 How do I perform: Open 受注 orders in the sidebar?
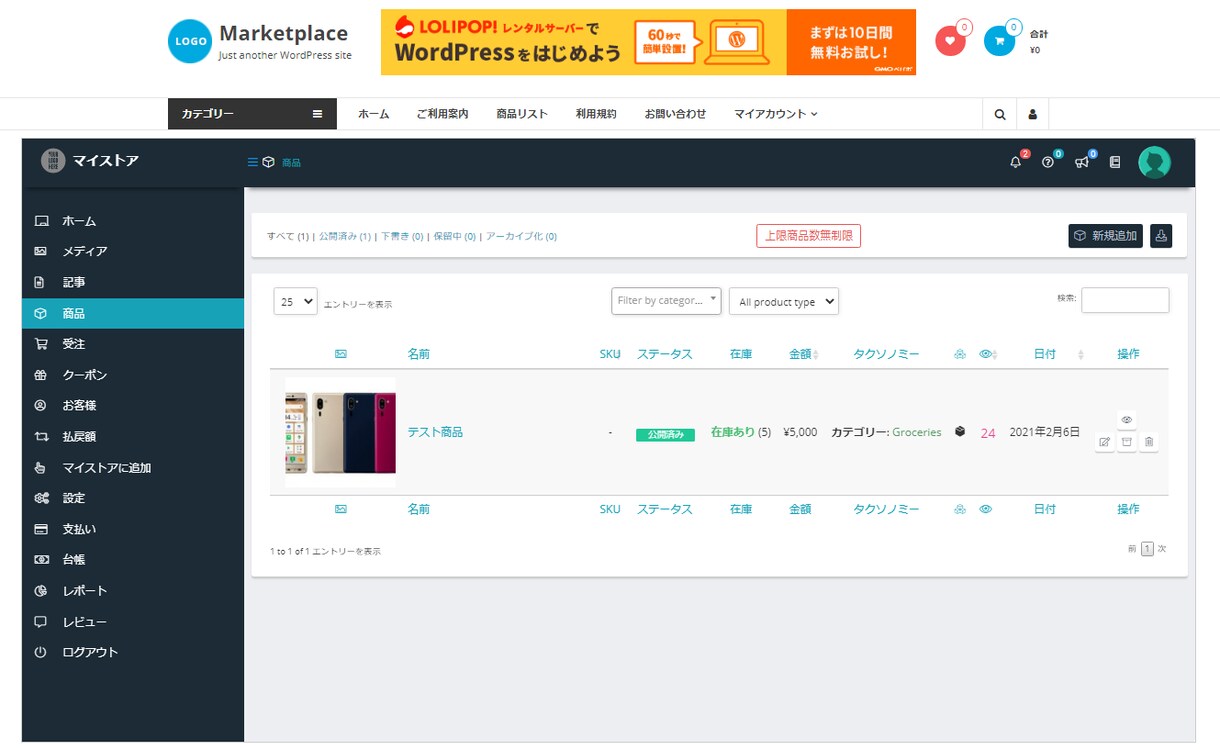tap(133, 344)
